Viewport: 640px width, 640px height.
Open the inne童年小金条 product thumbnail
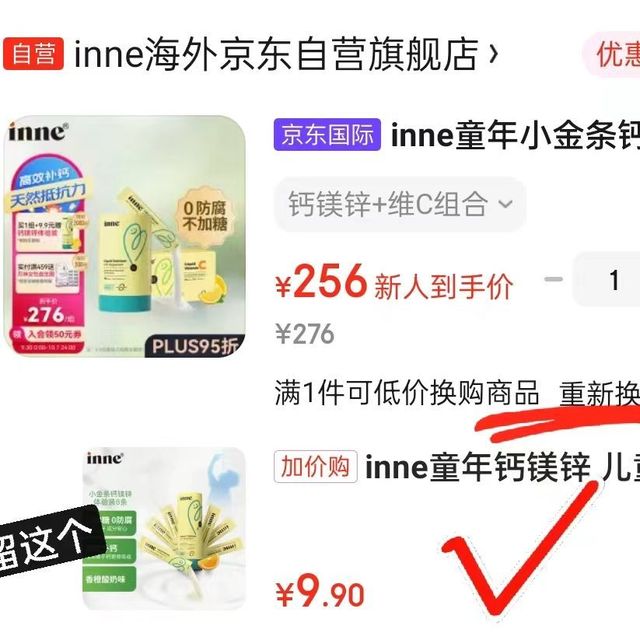coord(124,236)
